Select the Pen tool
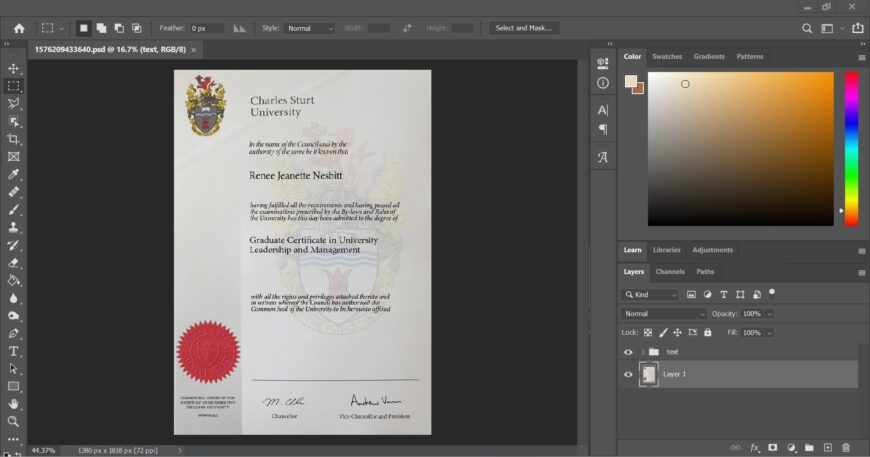870x457 pixels. 13,334
